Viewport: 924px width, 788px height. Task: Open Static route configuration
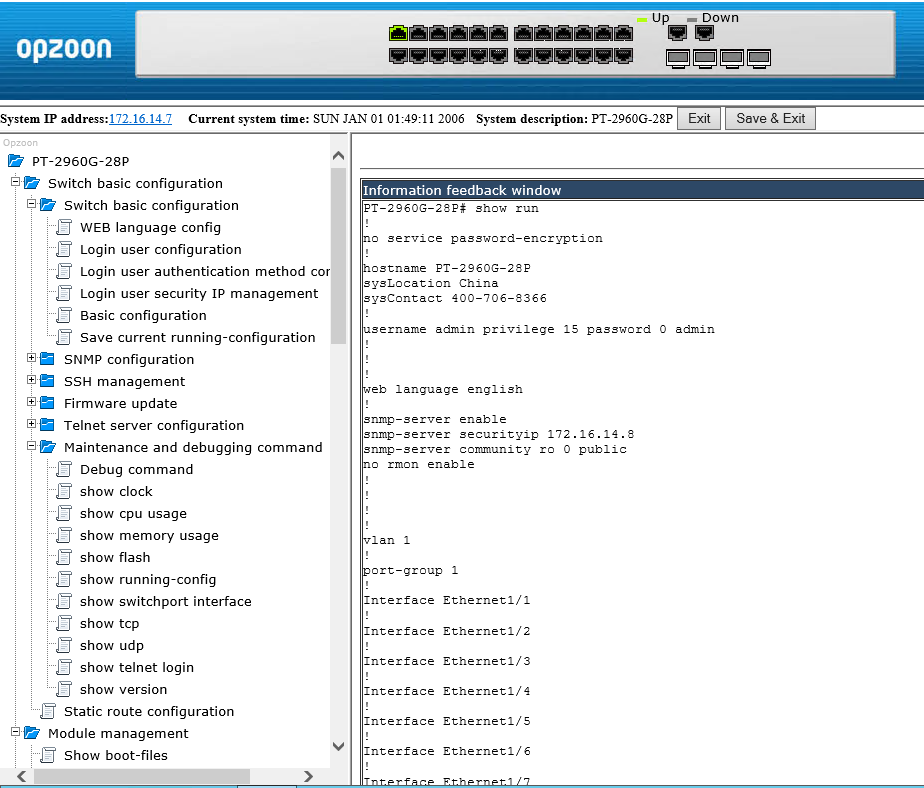pyautogui.click(x=149, y=711)
